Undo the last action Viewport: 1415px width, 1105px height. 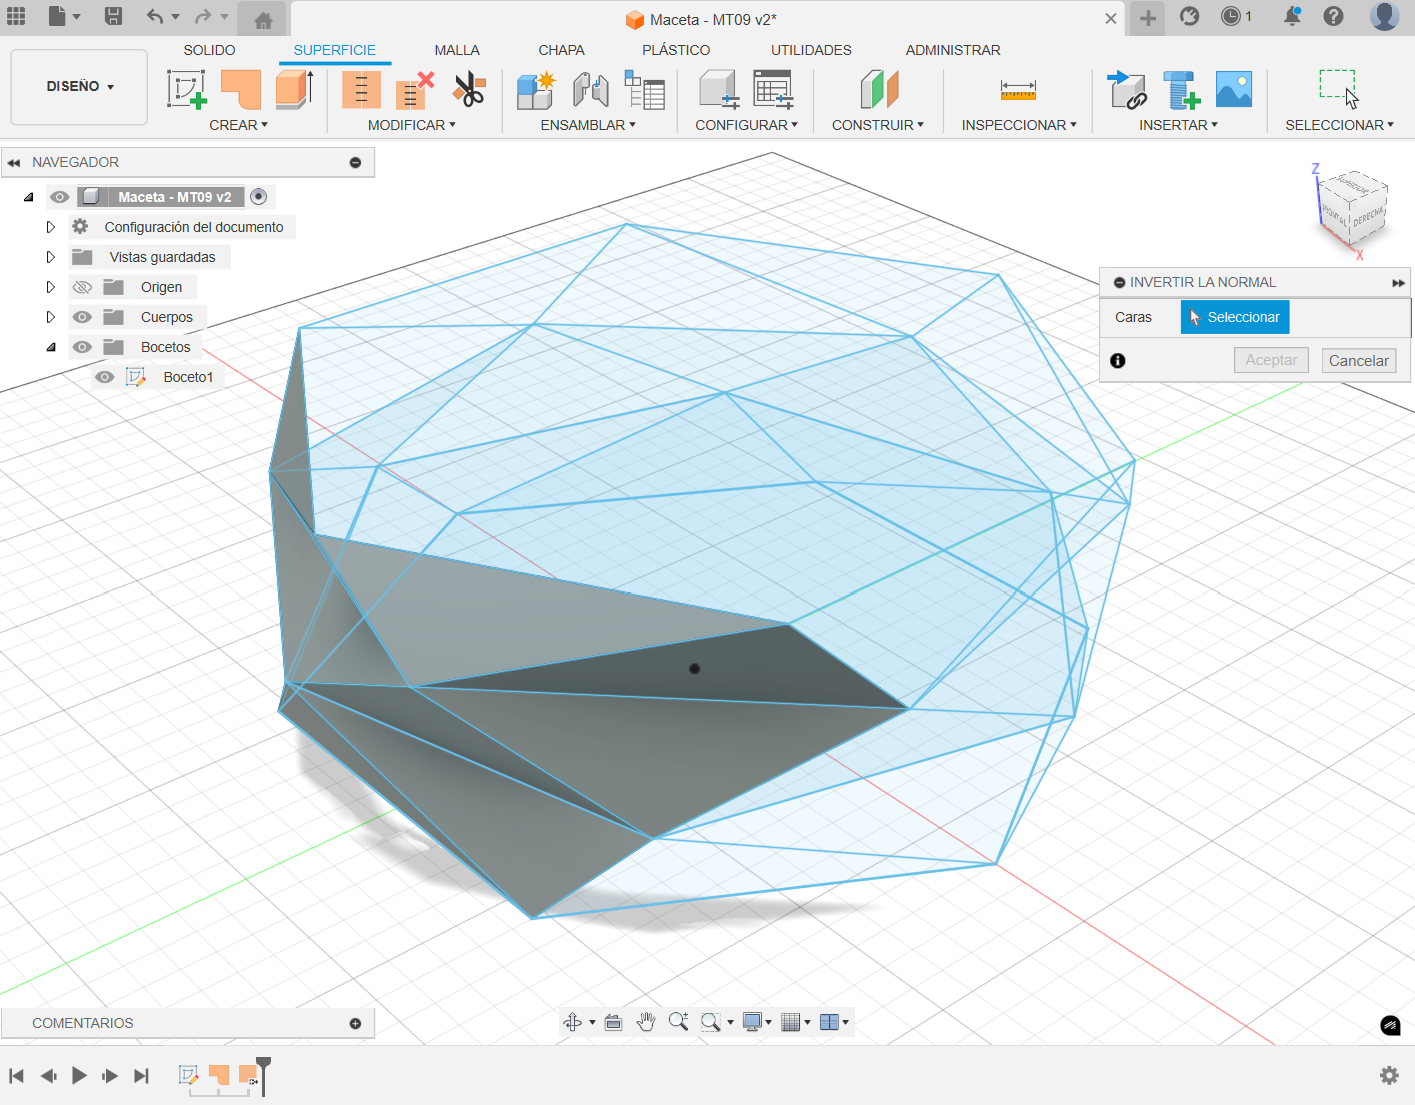click(x=155, y=16)
